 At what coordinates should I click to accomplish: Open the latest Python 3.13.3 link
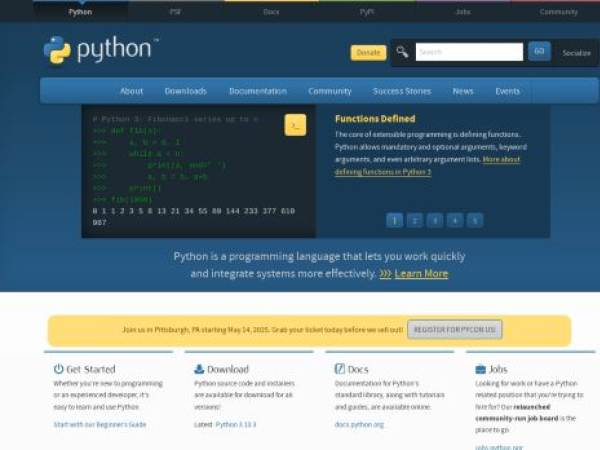coord(236,424)
